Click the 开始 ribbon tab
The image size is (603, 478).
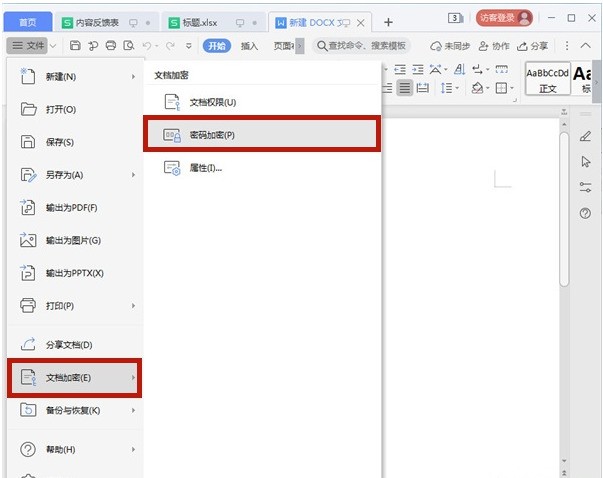coord(215,46)
